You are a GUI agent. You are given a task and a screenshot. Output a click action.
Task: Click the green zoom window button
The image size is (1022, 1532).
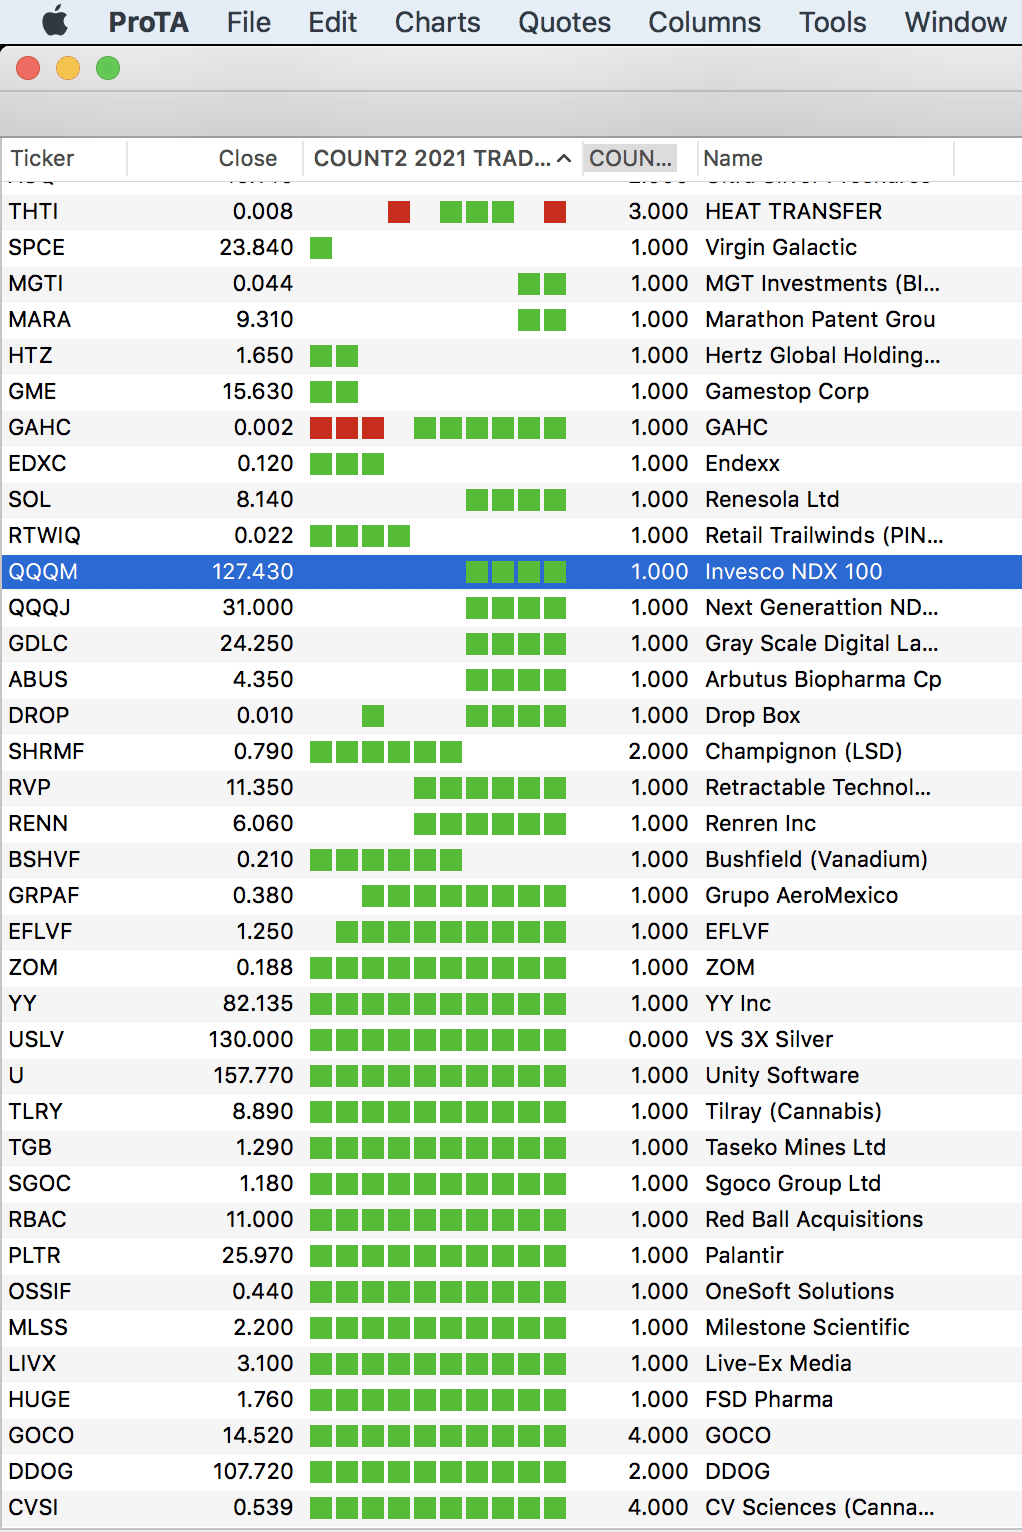click(x=108, y=68)
